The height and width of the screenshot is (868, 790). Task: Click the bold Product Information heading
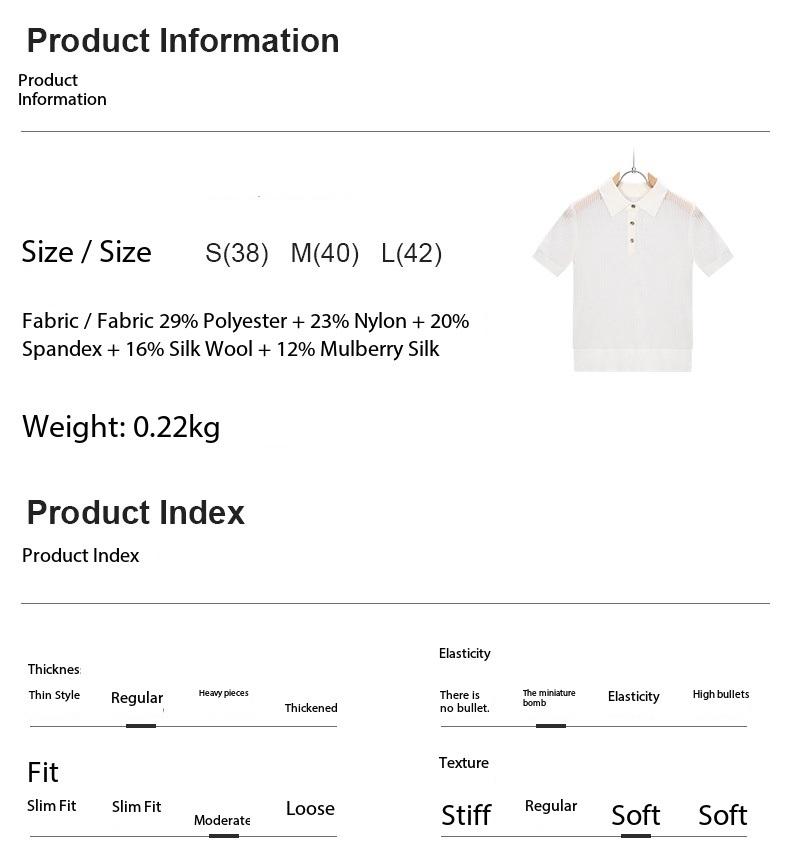click(x=183, y=41)
